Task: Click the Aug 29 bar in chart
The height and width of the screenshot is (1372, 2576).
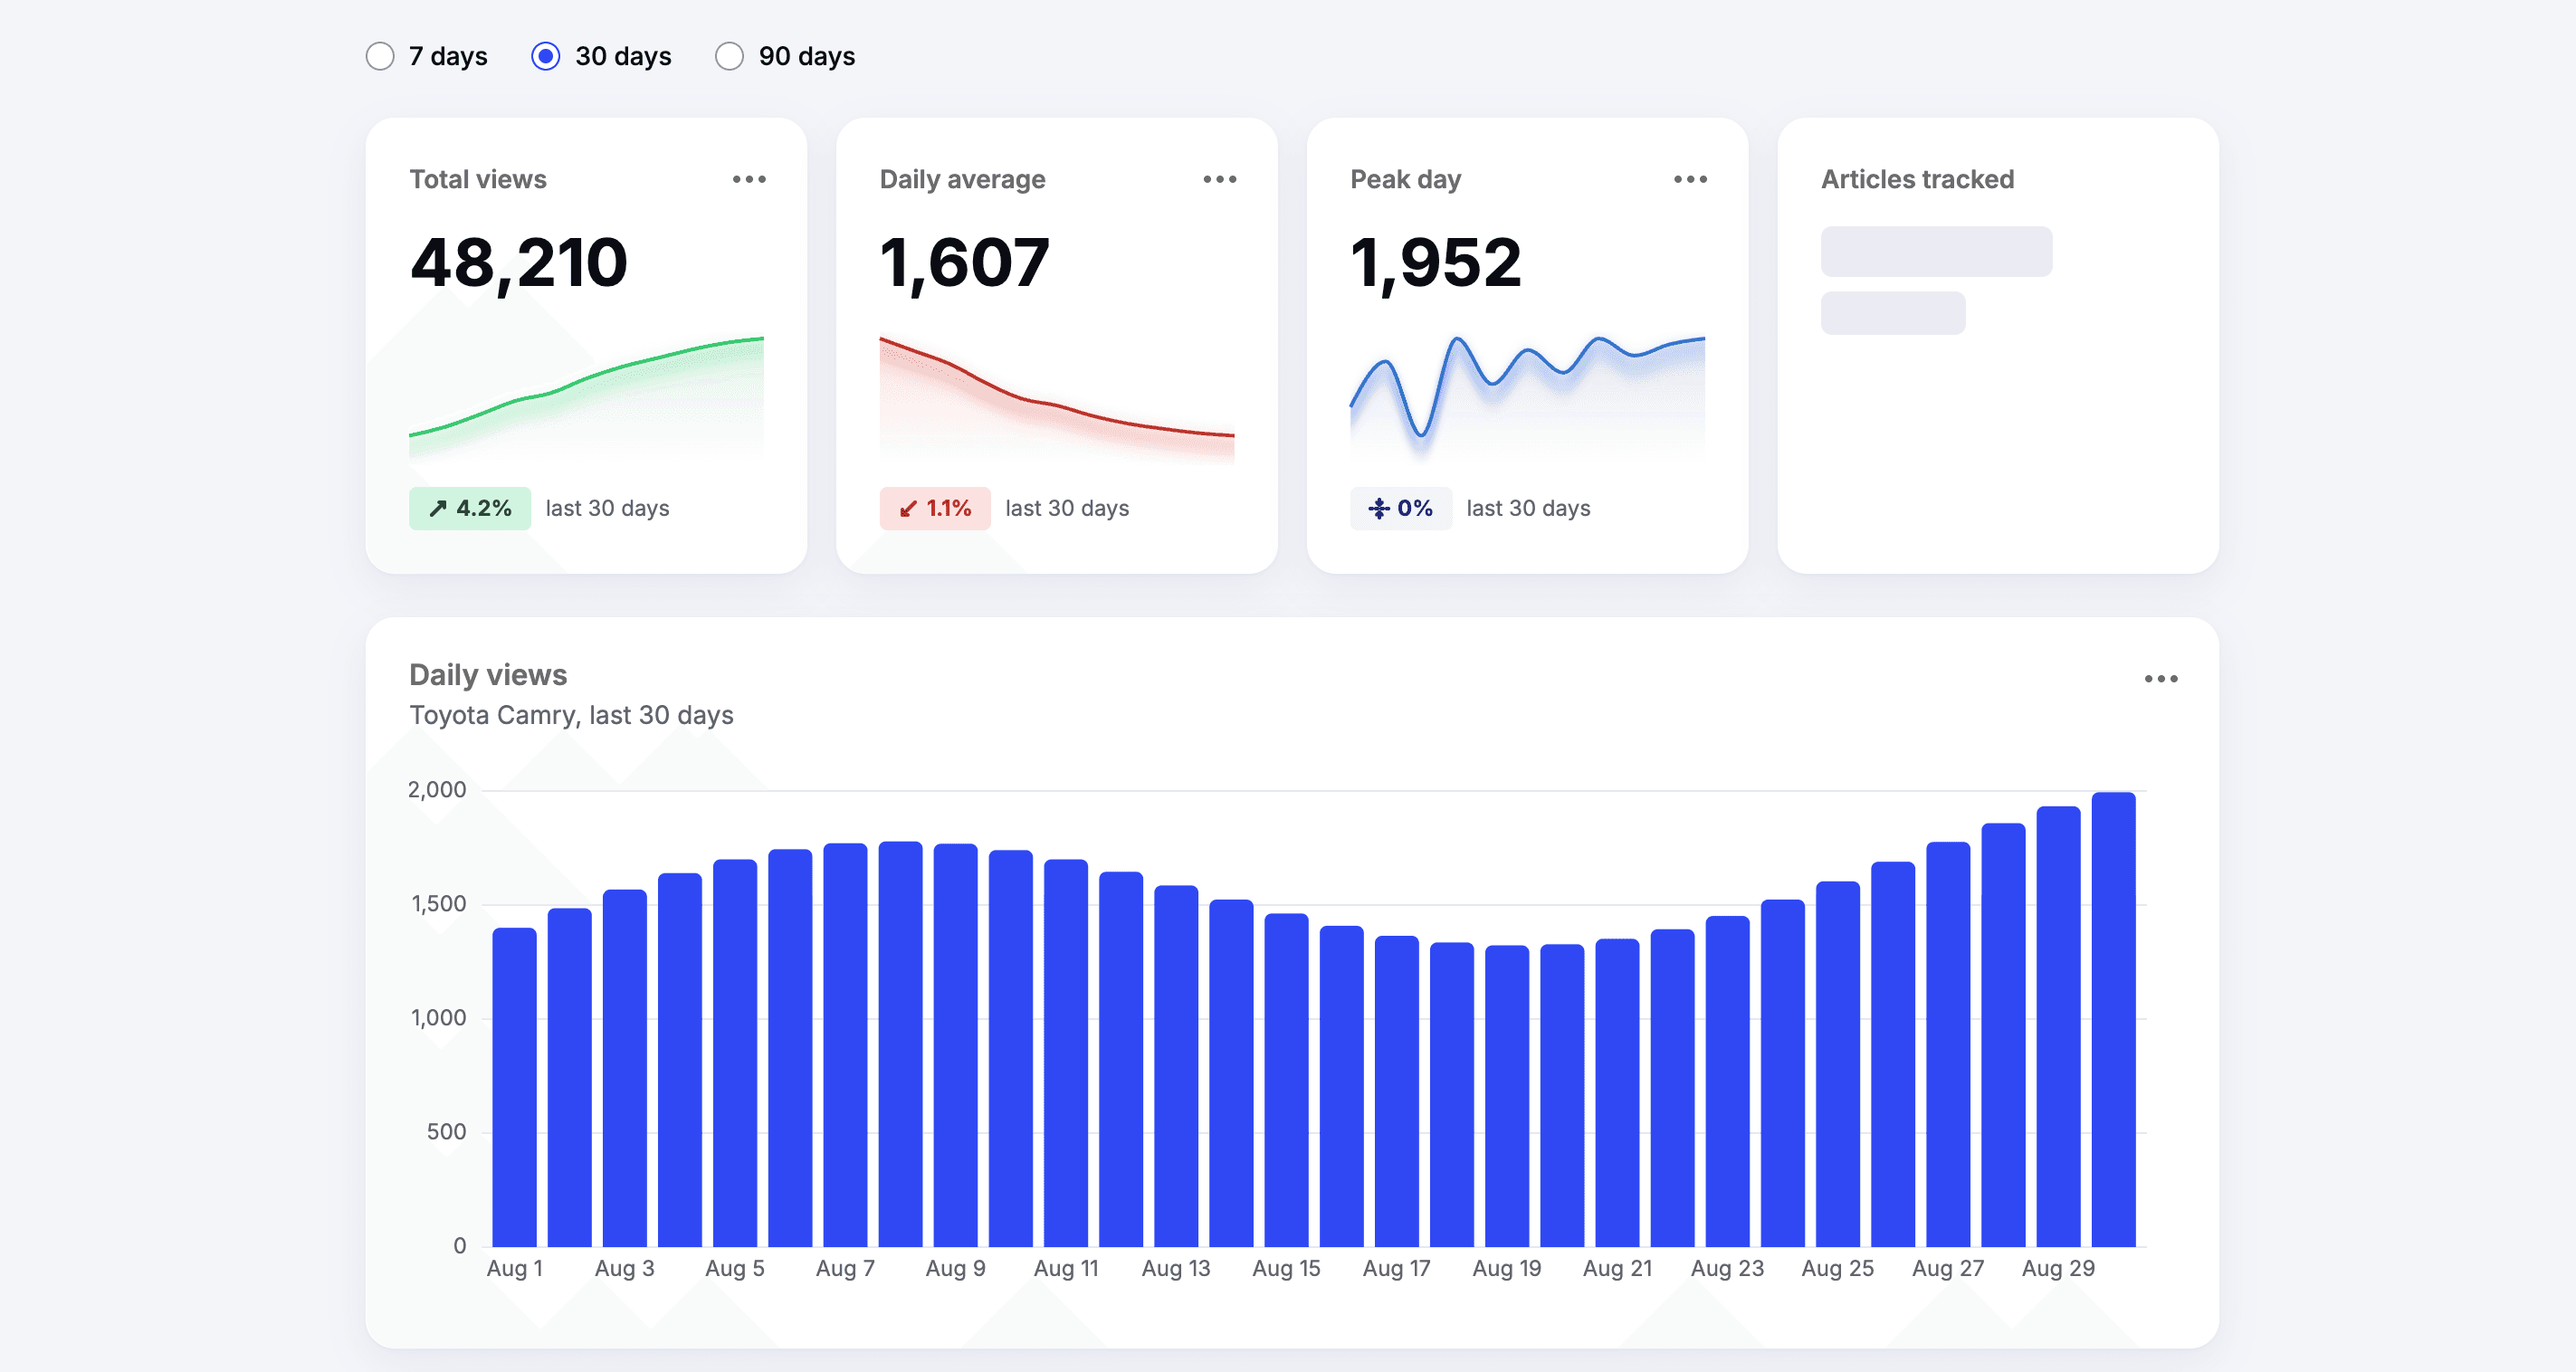Action: pos(2058,1026)
